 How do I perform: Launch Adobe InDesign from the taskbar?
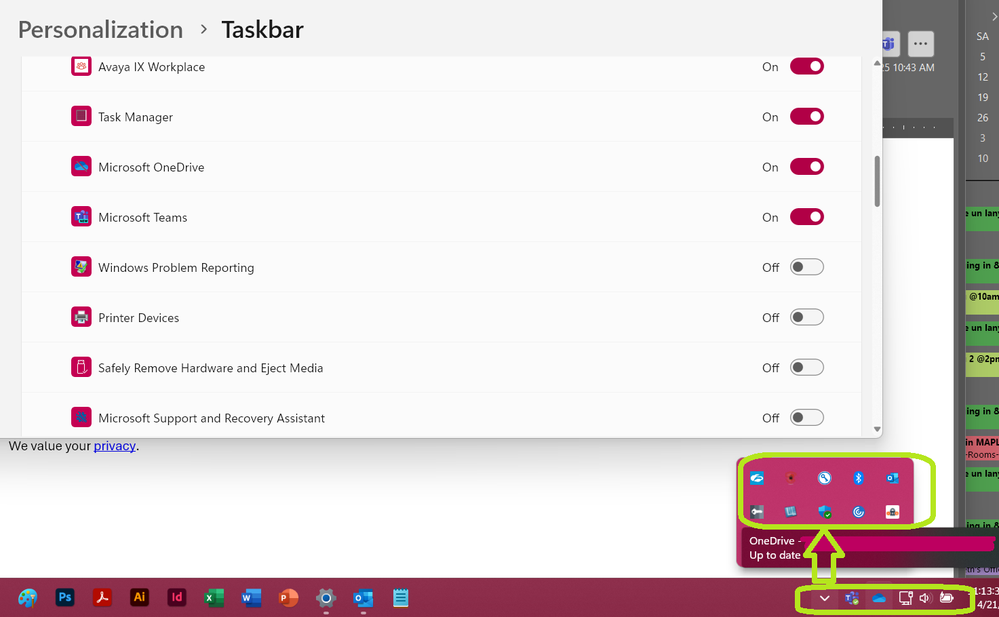(176, 597)
